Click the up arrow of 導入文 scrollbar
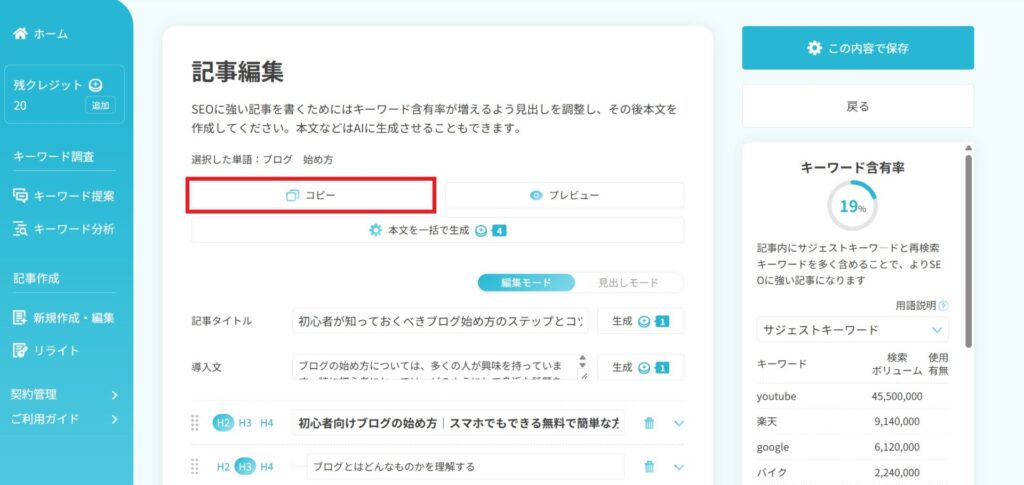The image size is (1024, 485). (583, 358)
